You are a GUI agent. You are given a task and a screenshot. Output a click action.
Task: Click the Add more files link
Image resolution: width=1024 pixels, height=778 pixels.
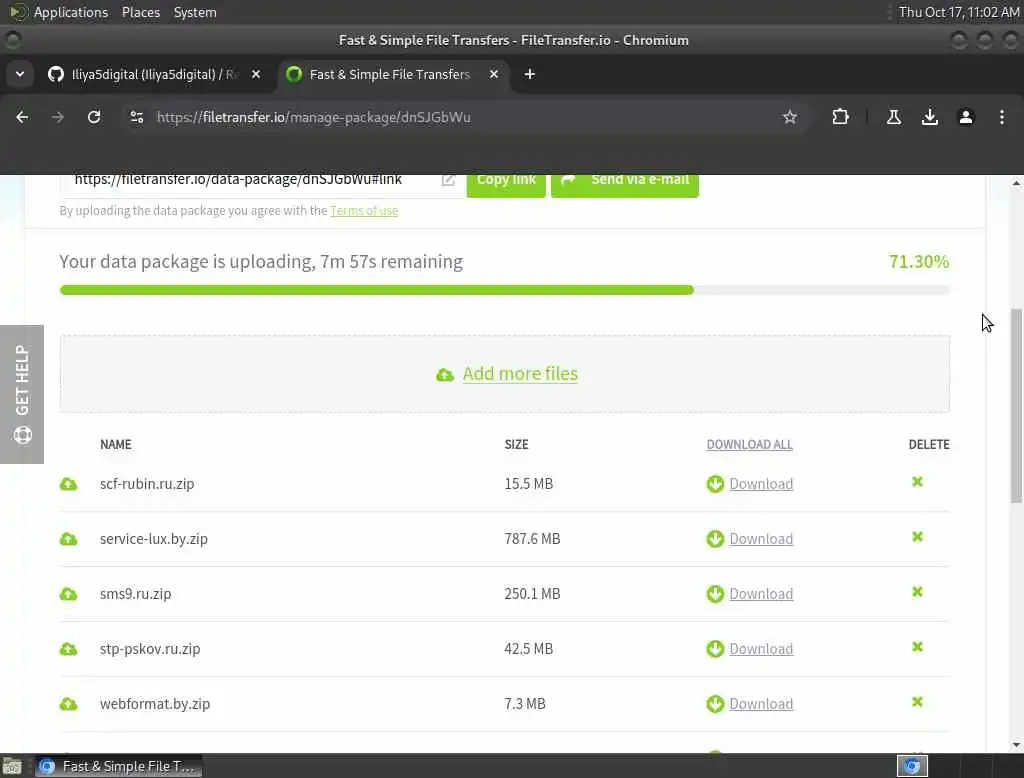pos(520,374)
